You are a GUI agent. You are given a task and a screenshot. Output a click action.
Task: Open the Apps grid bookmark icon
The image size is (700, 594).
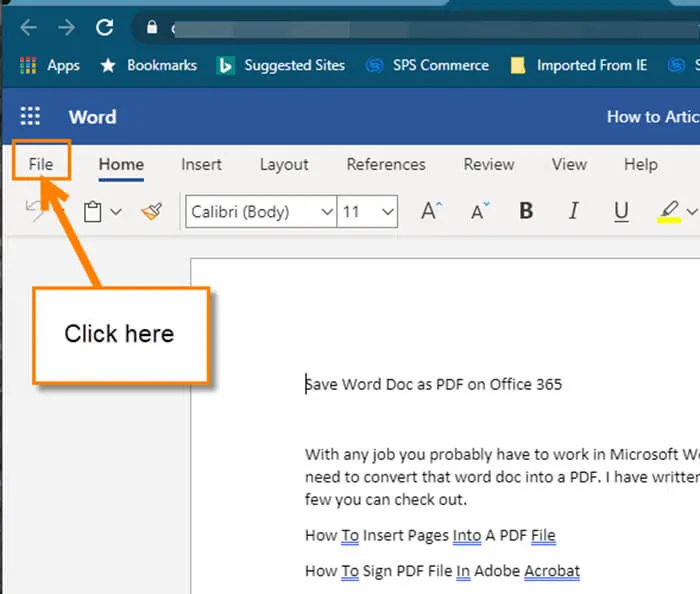(x=28, y=66)
